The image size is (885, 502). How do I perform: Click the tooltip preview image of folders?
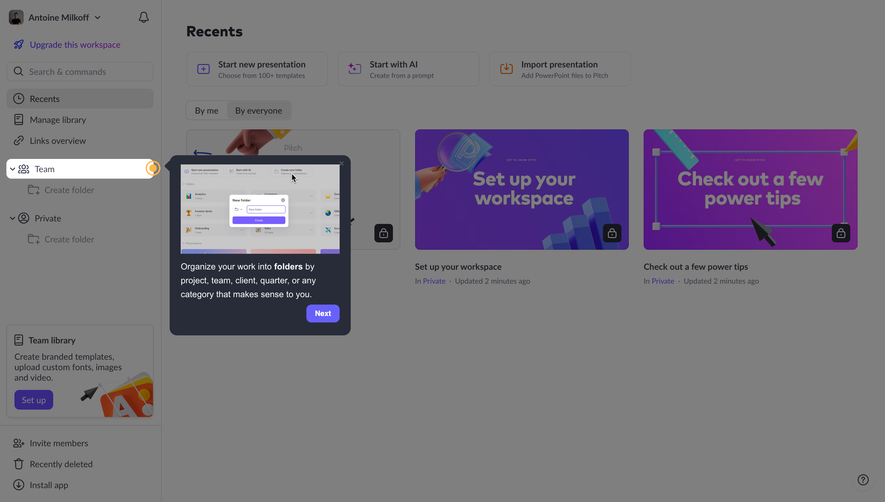coord(260,209)
